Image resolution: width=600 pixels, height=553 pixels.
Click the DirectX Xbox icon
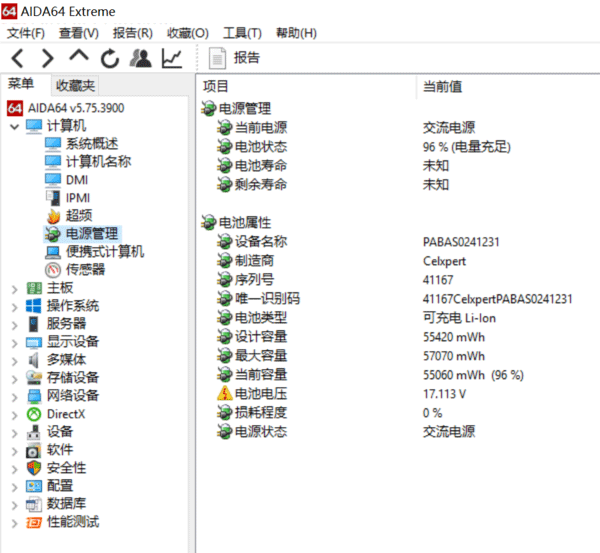34,414
